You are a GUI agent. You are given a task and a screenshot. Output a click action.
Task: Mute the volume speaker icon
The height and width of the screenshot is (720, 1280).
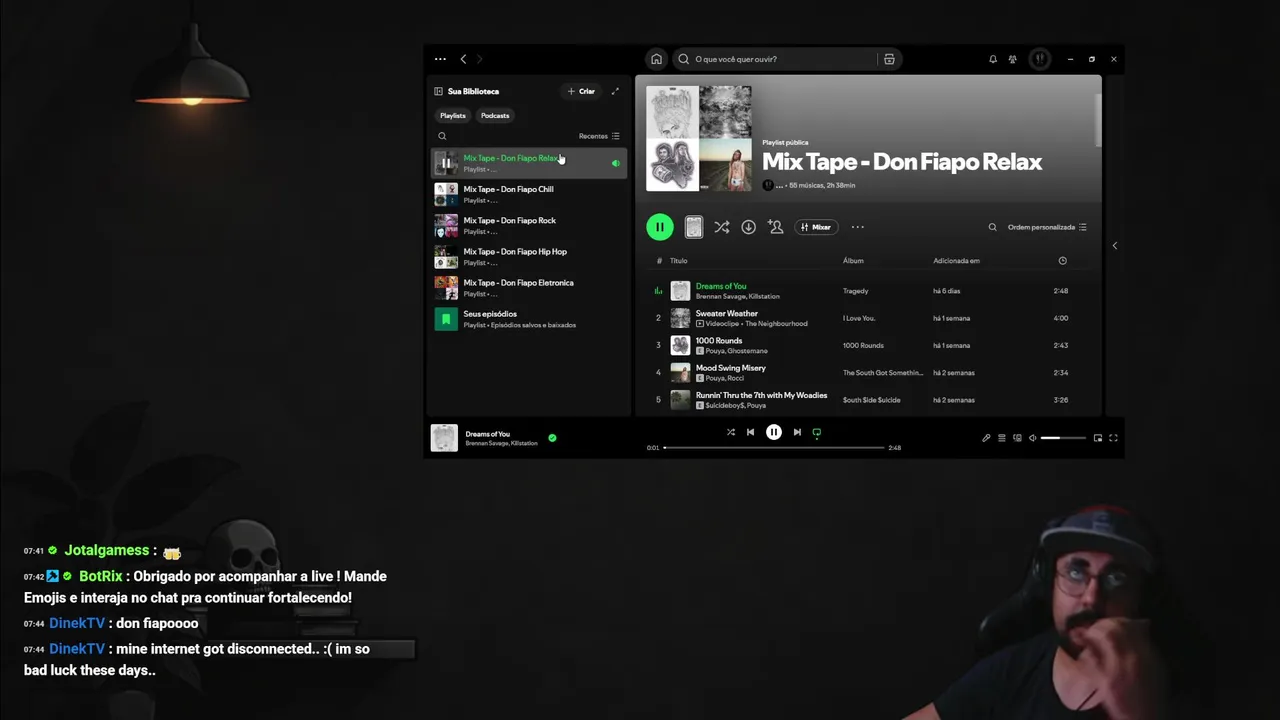[x=1033, y=438]
